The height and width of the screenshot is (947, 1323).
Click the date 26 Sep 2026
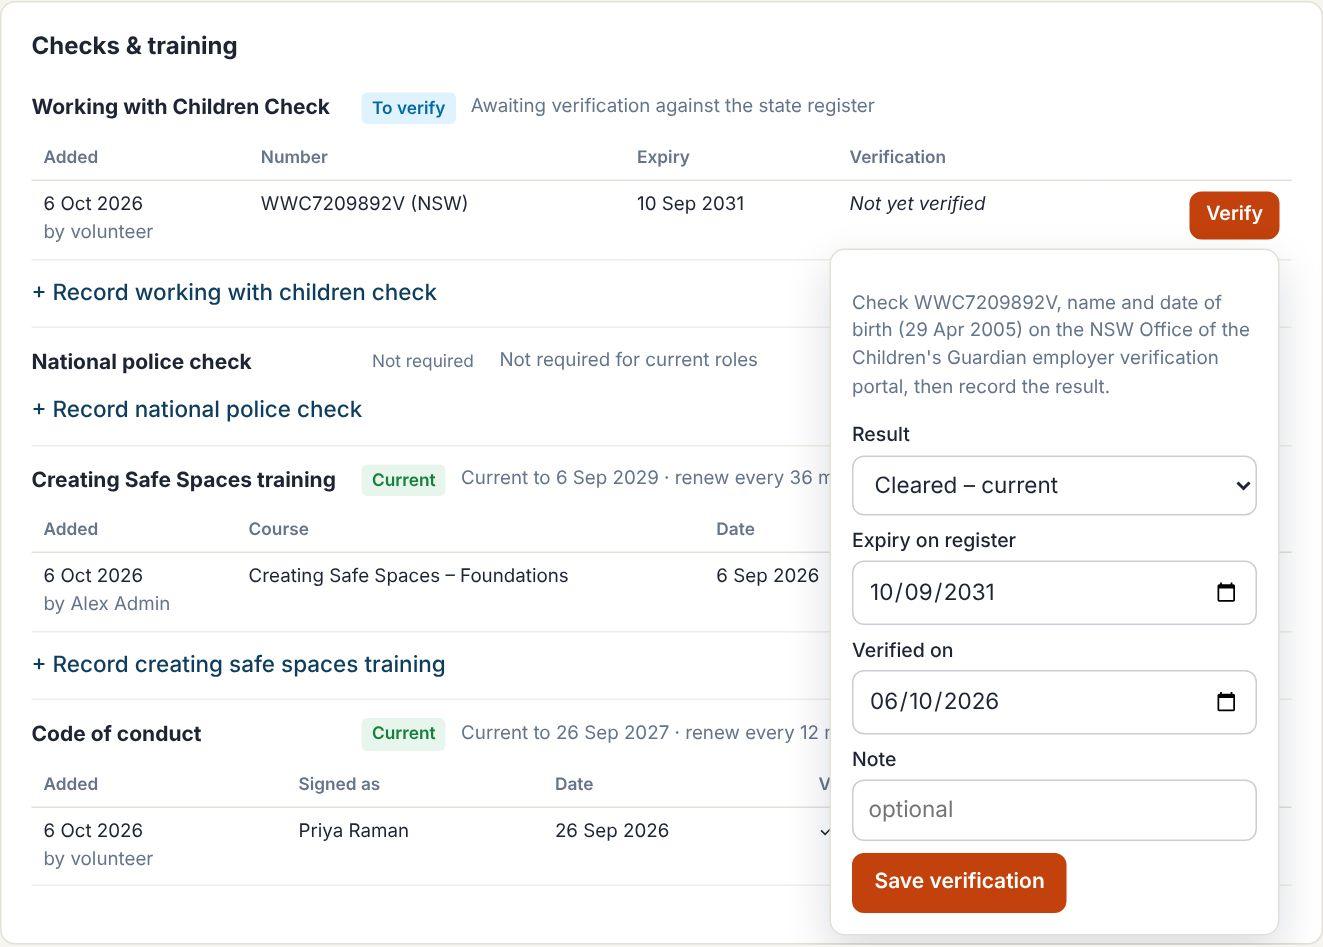pos(612,831)
